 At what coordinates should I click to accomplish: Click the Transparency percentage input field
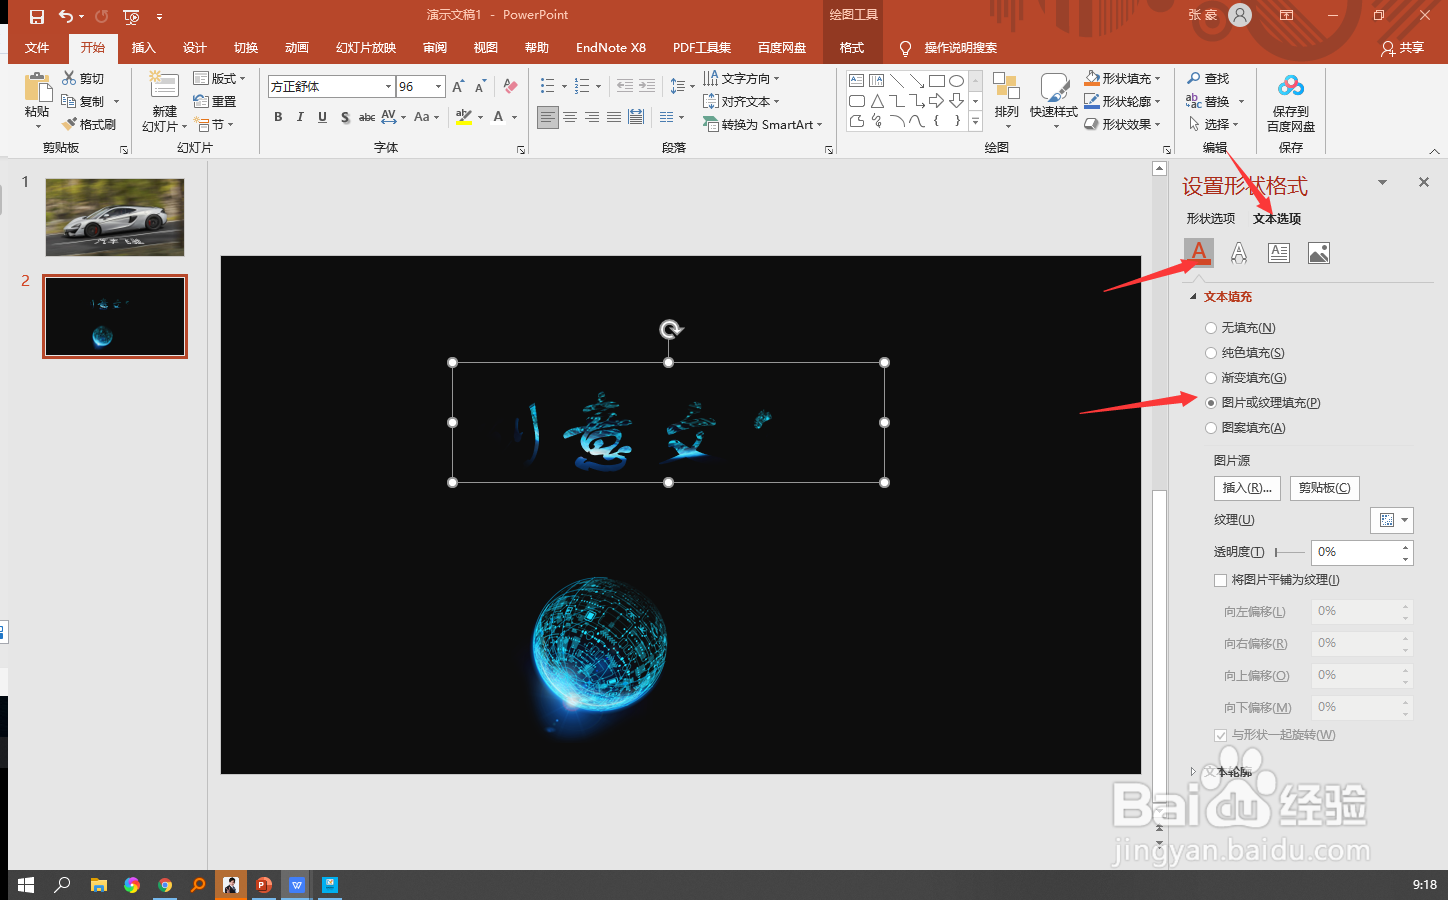point(1355,552)
